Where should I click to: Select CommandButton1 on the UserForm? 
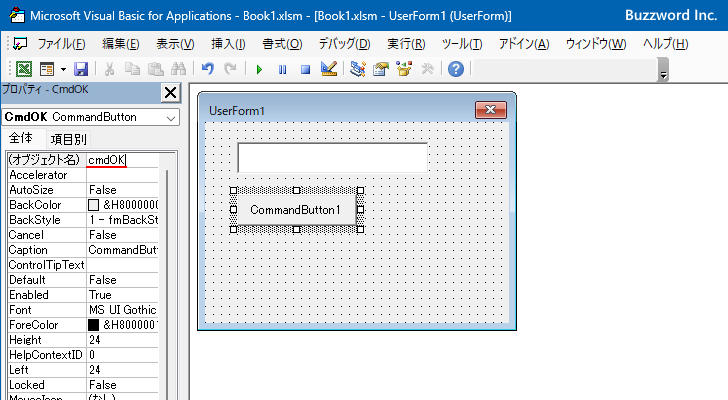pos(295,210)
